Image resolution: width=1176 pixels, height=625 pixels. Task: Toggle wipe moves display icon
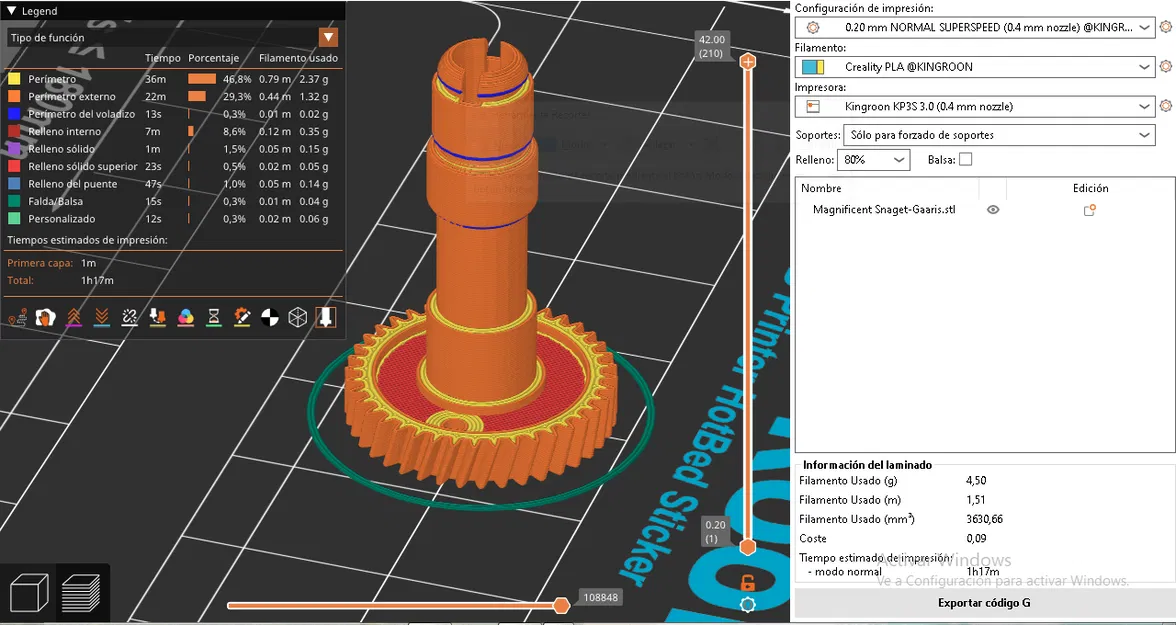pyautogui.click(x=45, y=318)
